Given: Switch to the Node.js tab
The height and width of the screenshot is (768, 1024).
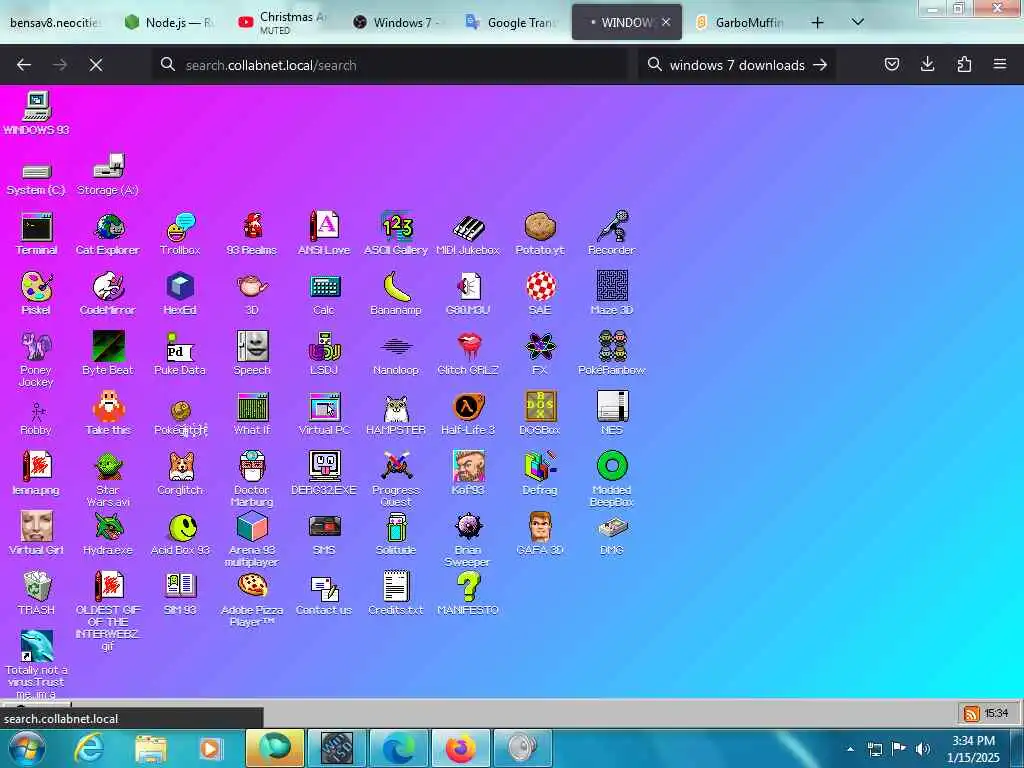Looking at the screenshot, I should click(170, 22).
